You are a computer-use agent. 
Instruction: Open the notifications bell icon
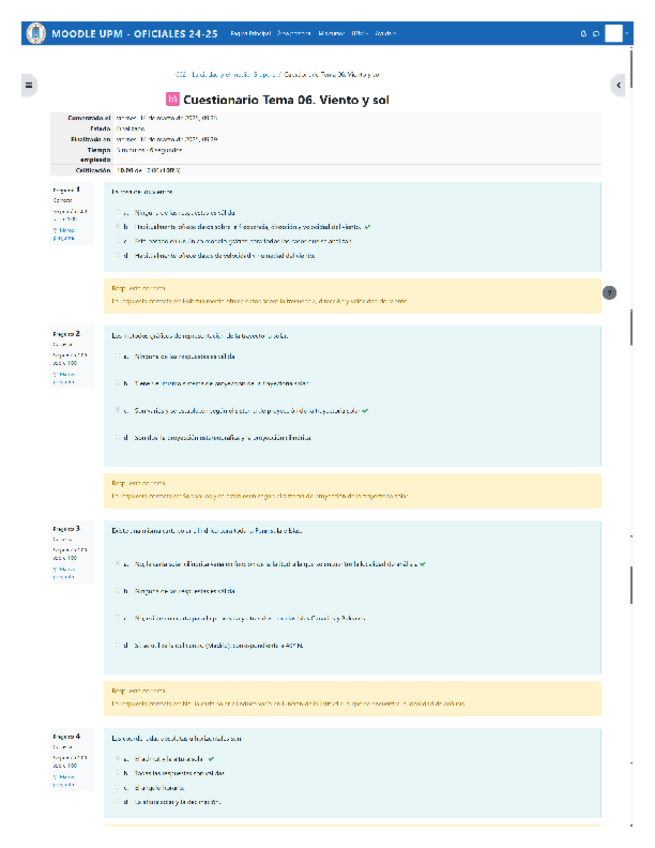pos(584,34)
